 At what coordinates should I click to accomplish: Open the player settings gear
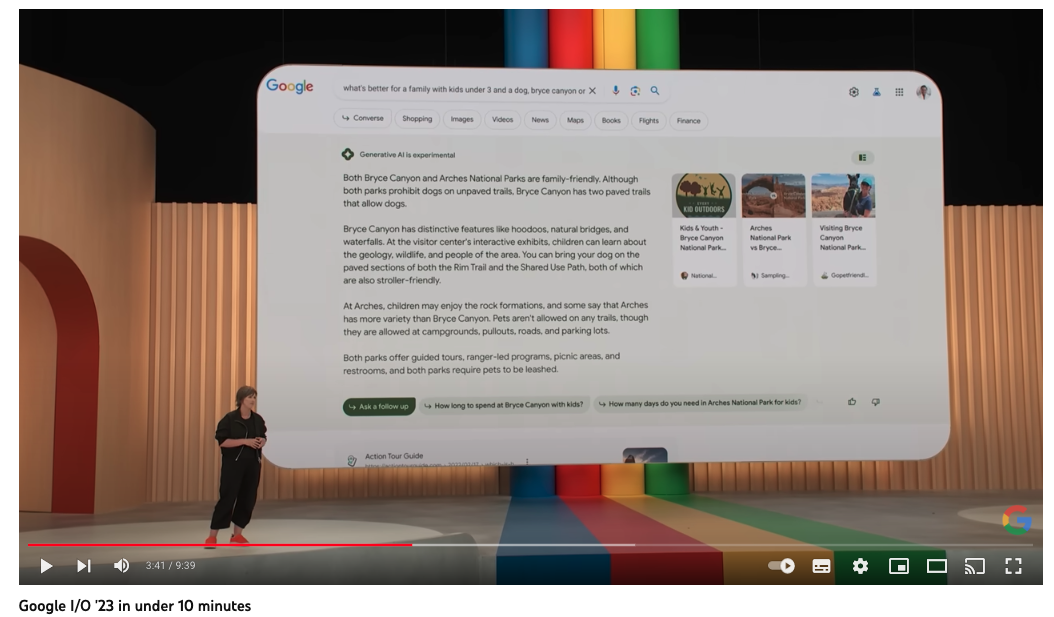click(860, 566)
